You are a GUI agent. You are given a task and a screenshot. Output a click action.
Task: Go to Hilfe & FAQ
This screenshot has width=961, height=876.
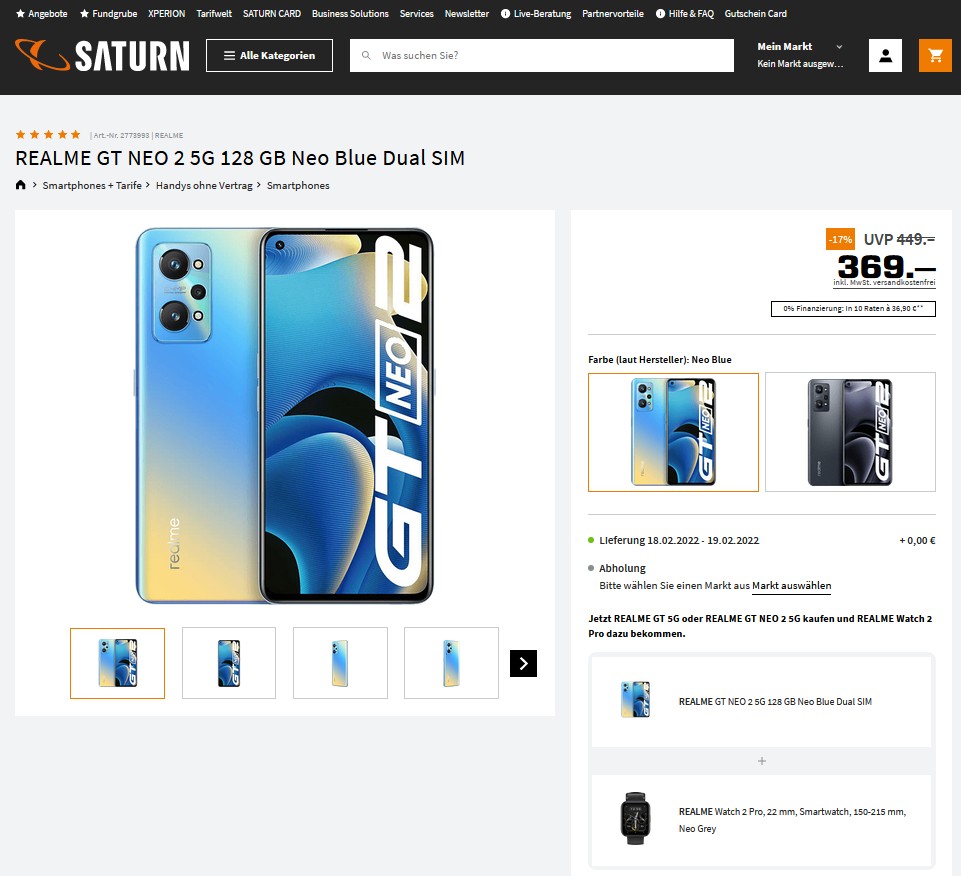pyautogui.click(x=684, y=14)
